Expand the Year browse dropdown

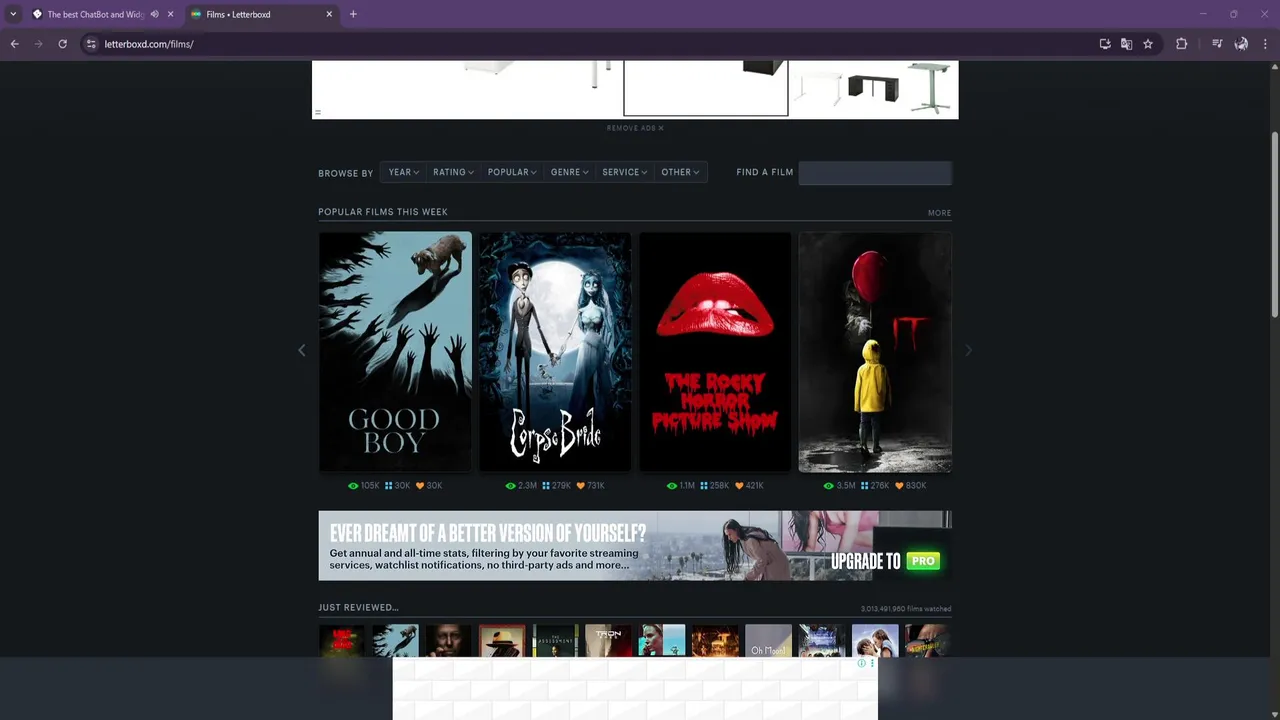click(403, 172)
